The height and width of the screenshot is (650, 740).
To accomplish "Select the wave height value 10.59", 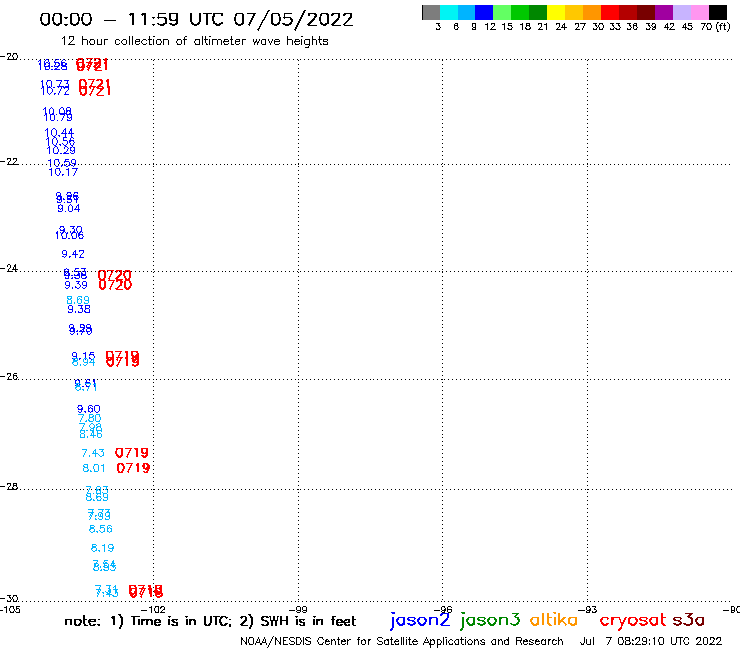I will 62,163.
